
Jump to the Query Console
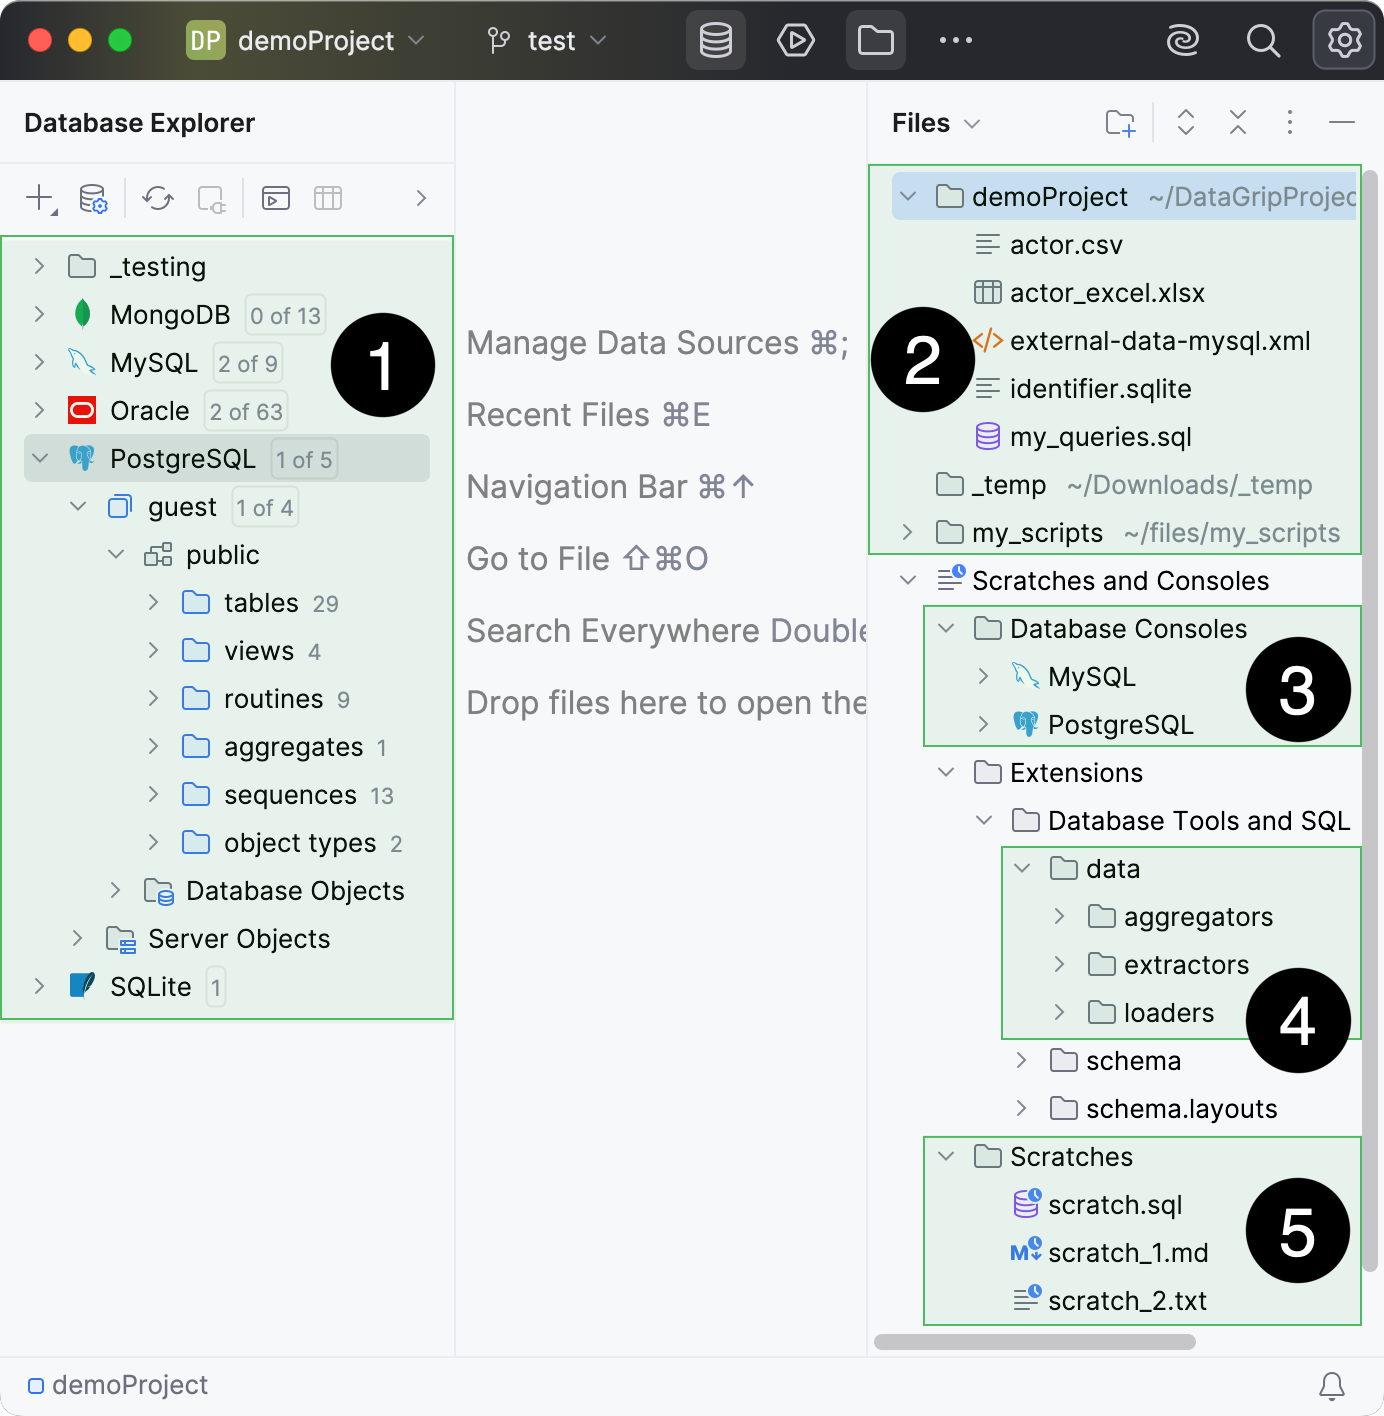(276, 198)
